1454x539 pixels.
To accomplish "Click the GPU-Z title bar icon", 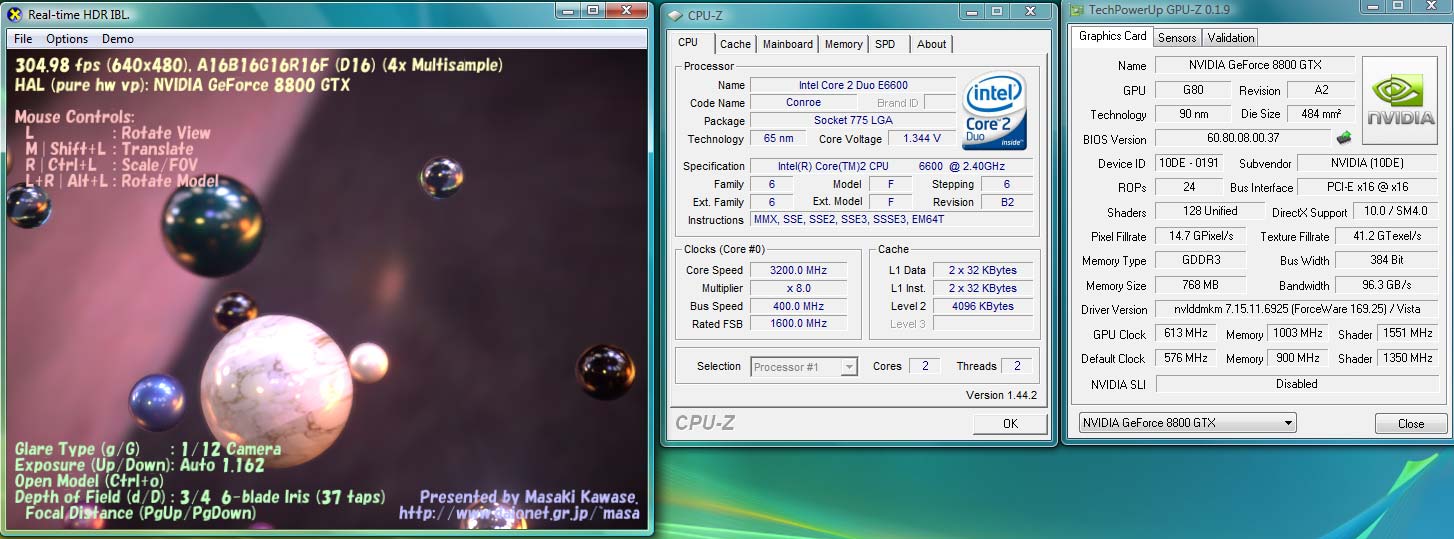I will tap(1076, 10).
